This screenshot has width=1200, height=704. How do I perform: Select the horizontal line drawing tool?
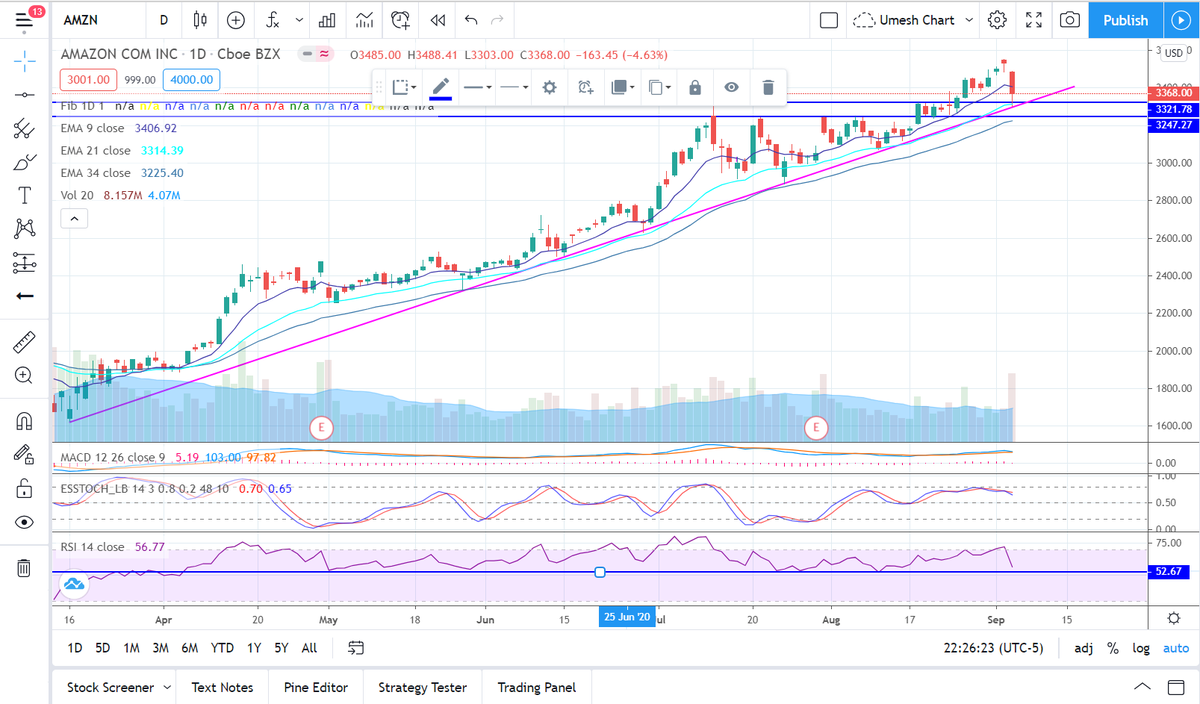[x=25, y=94]
